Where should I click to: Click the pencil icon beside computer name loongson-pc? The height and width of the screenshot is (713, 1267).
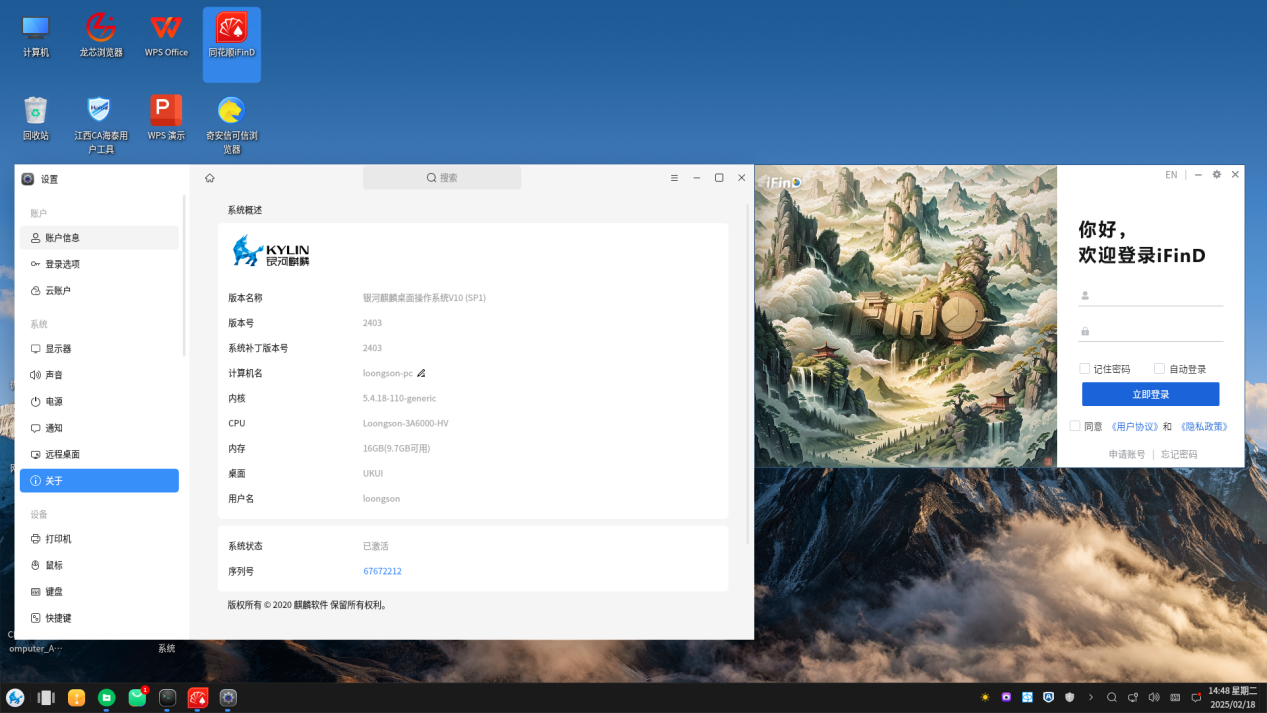coord(421,373)
